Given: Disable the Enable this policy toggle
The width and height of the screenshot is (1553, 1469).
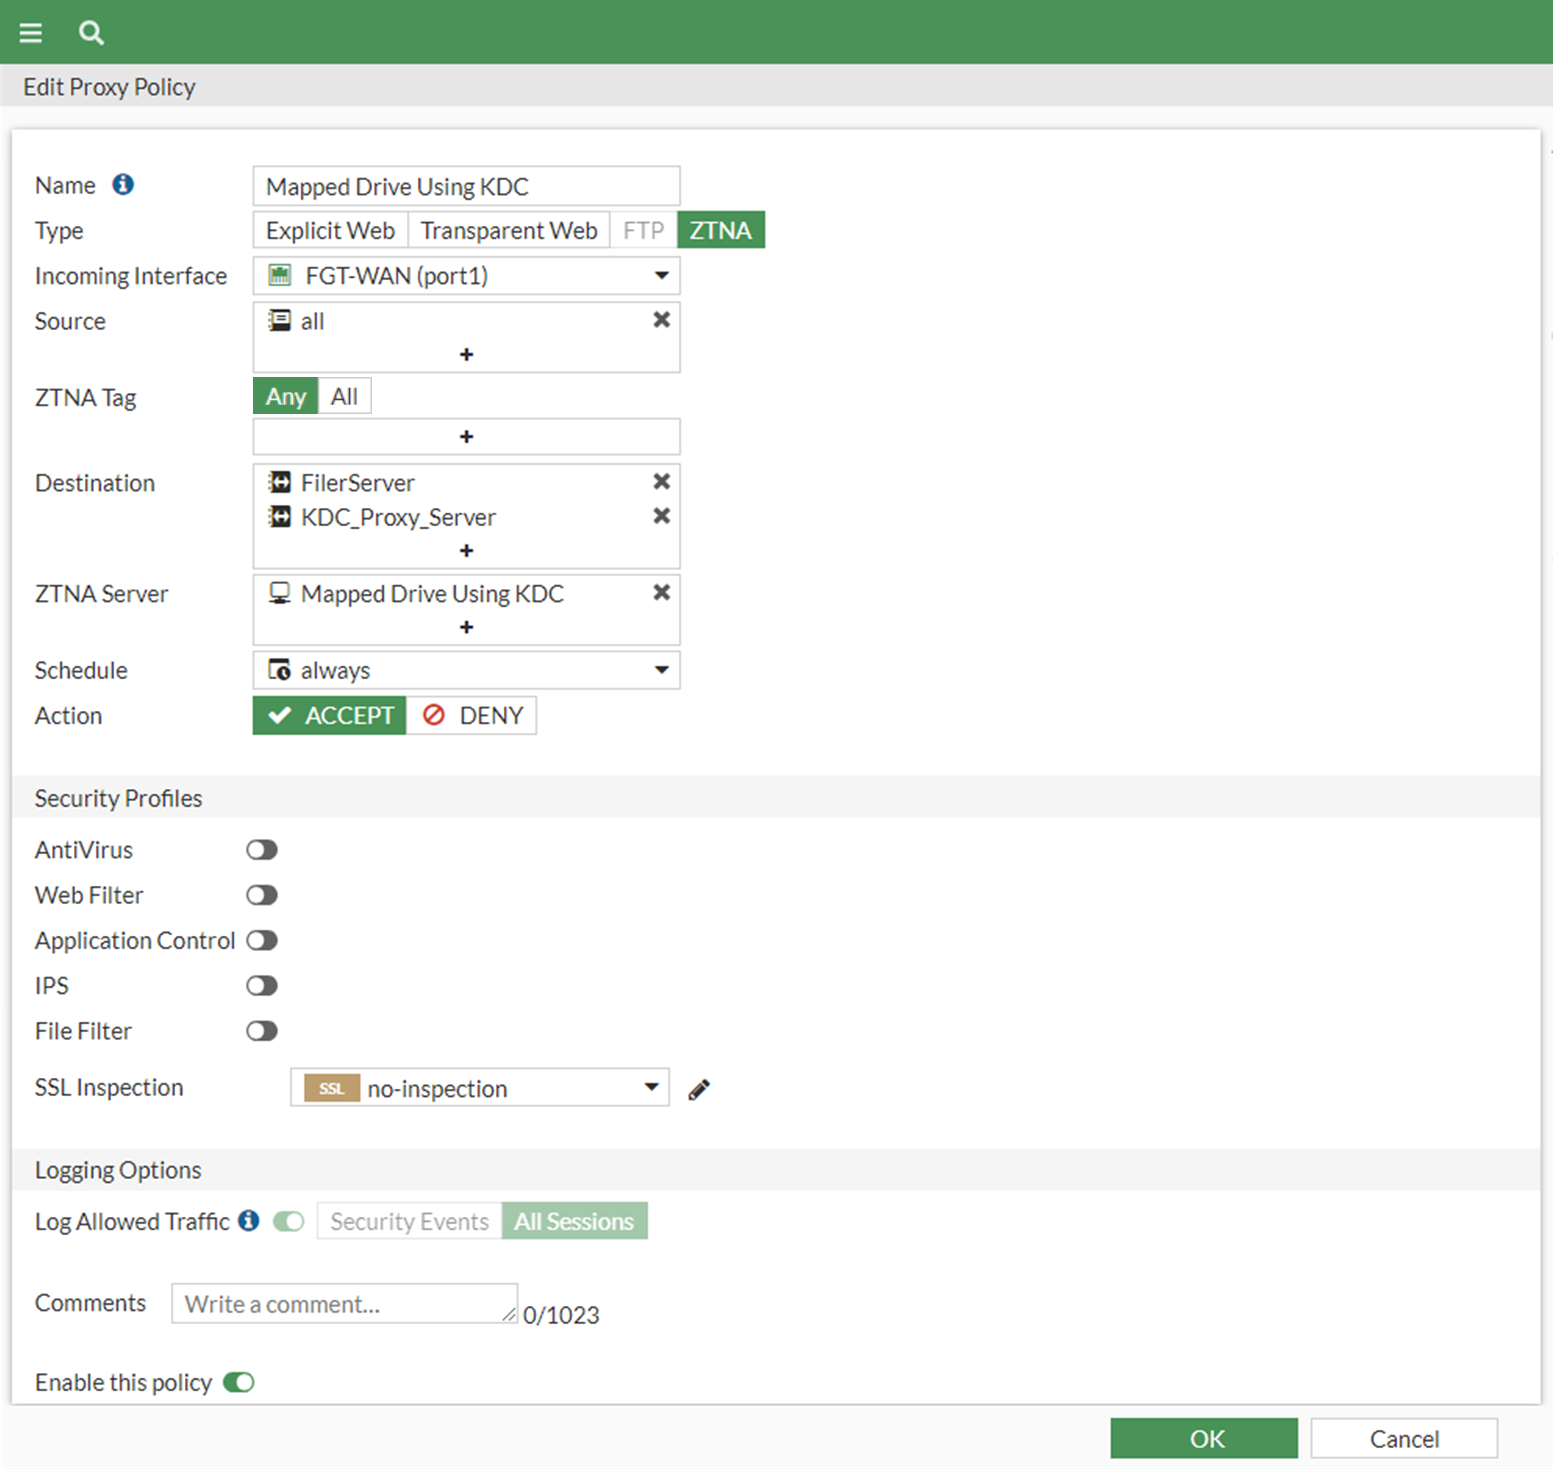Looking at the screenshot, I should point(238,1382).
